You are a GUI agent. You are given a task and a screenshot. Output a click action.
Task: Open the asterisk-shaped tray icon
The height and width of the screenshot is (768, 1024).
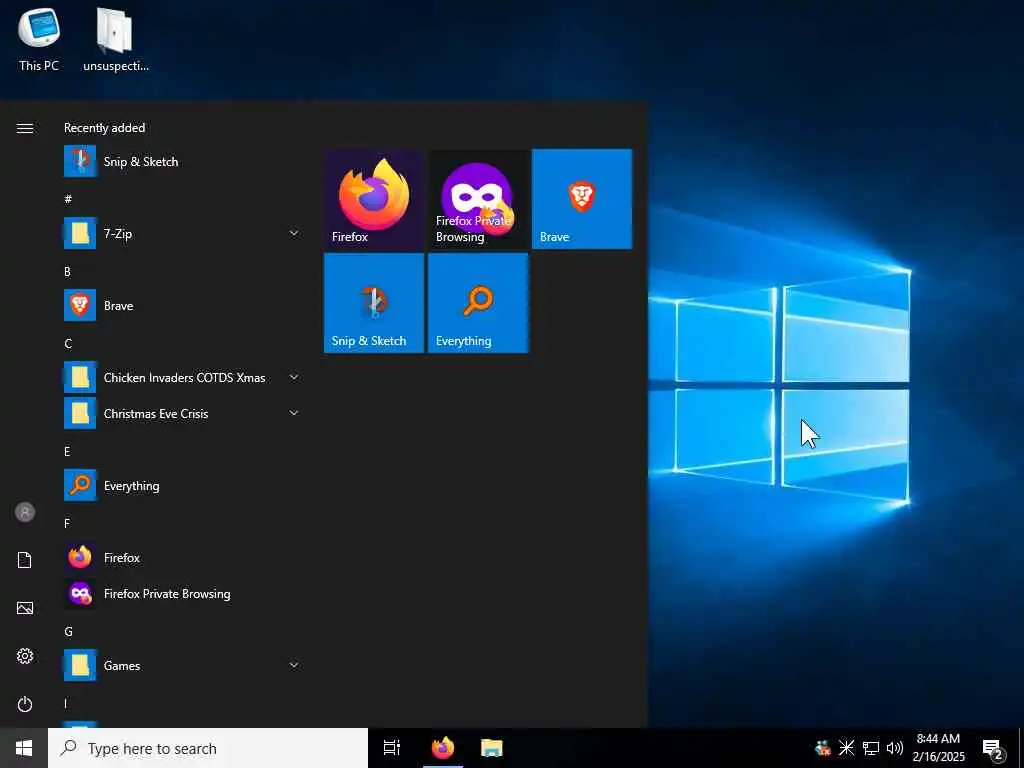click(x=846, y=748)
